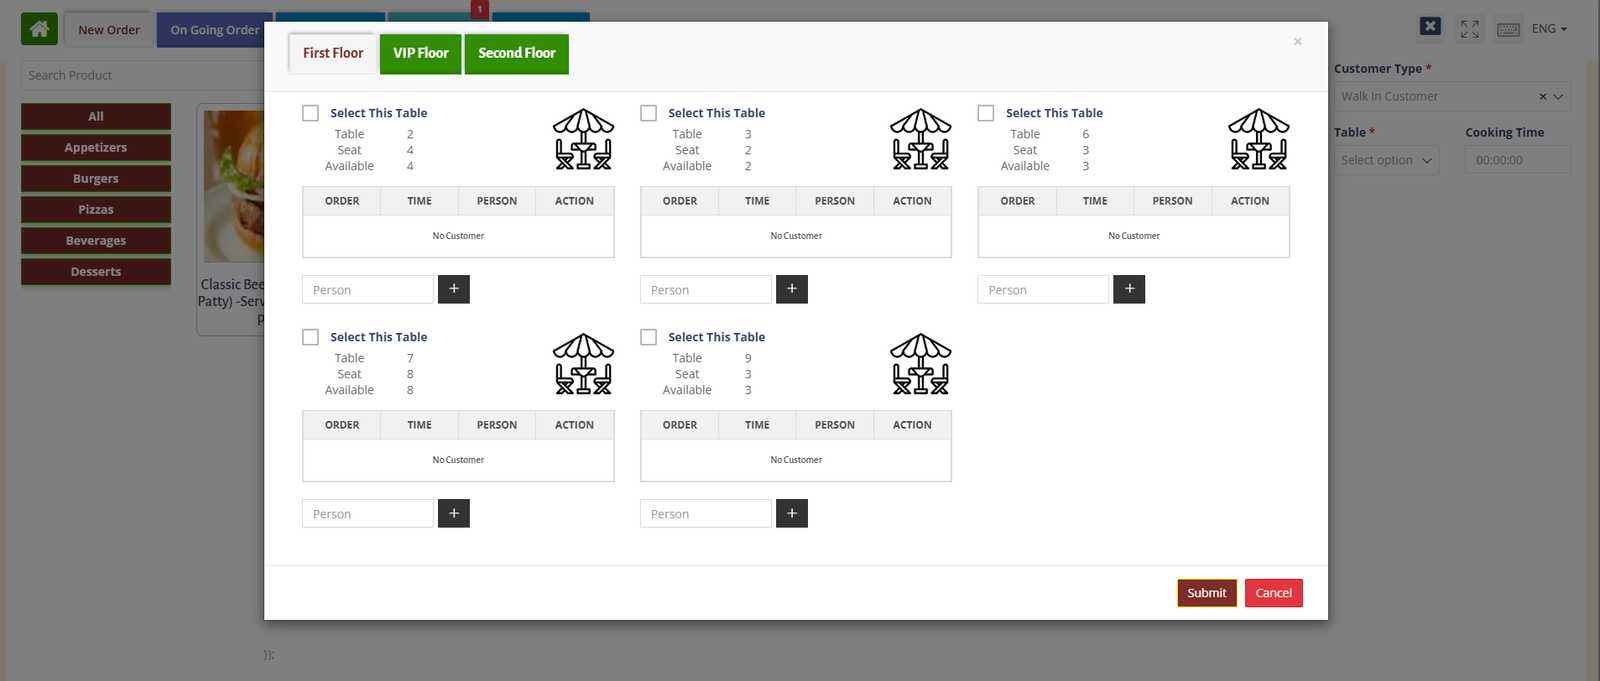The image size is (1600, 681).
Task: Expand the Table select option dropdown
Action: (1386, 160)
